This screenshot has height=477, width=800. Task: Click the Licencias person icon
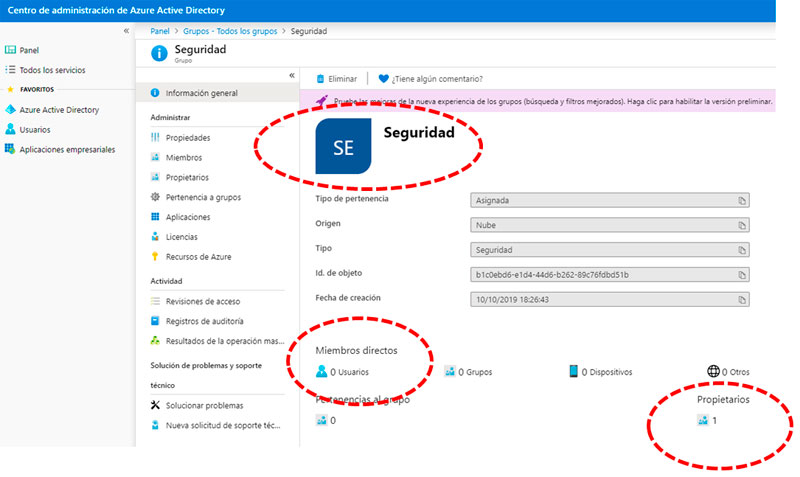tap(155, 237)
